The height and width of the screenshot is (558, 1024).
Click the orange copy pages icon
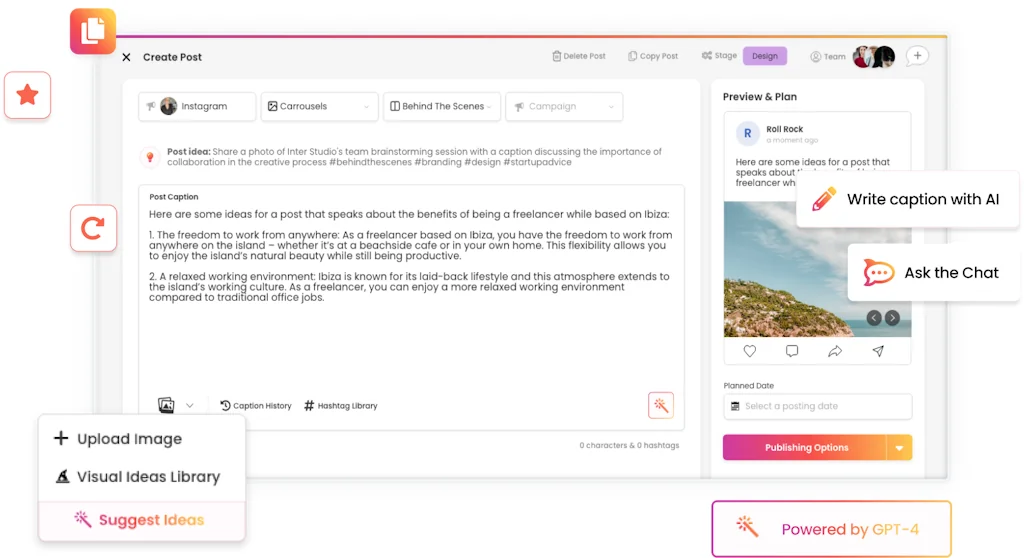93,31
